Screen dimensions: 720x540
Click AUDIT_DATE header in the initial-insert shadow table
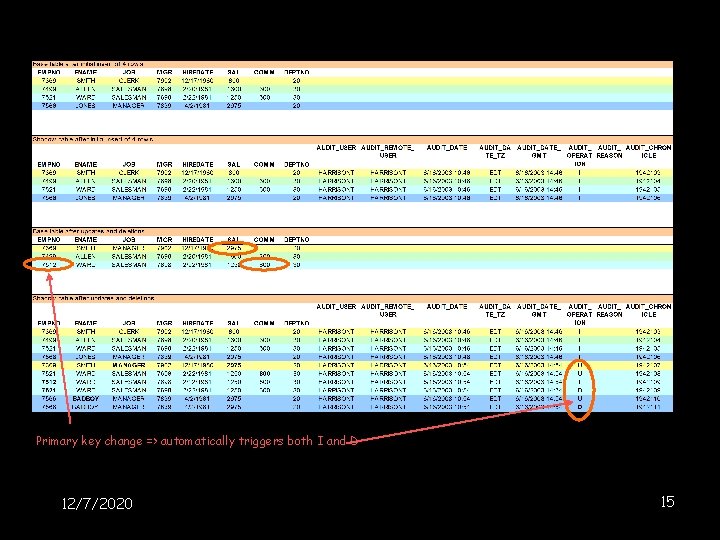tap(447, 148)
